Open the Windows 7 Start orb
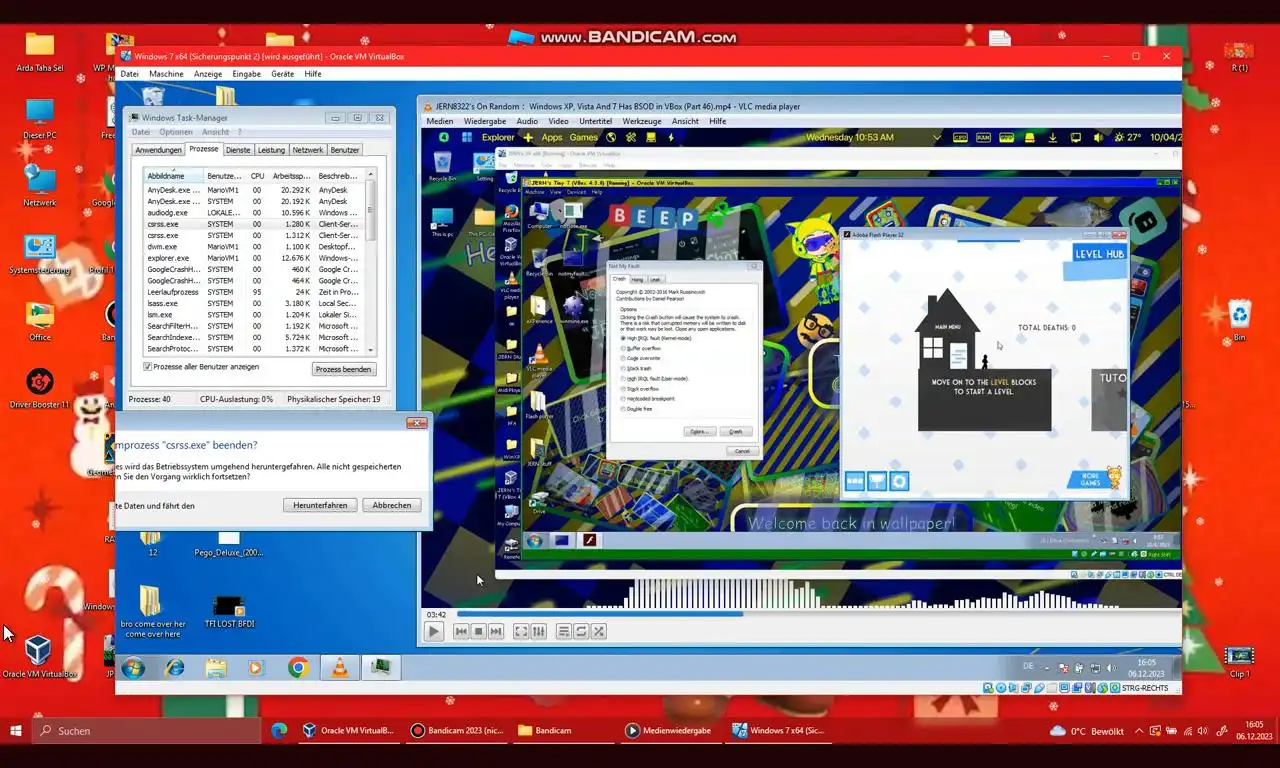 (x=133, y=667)
